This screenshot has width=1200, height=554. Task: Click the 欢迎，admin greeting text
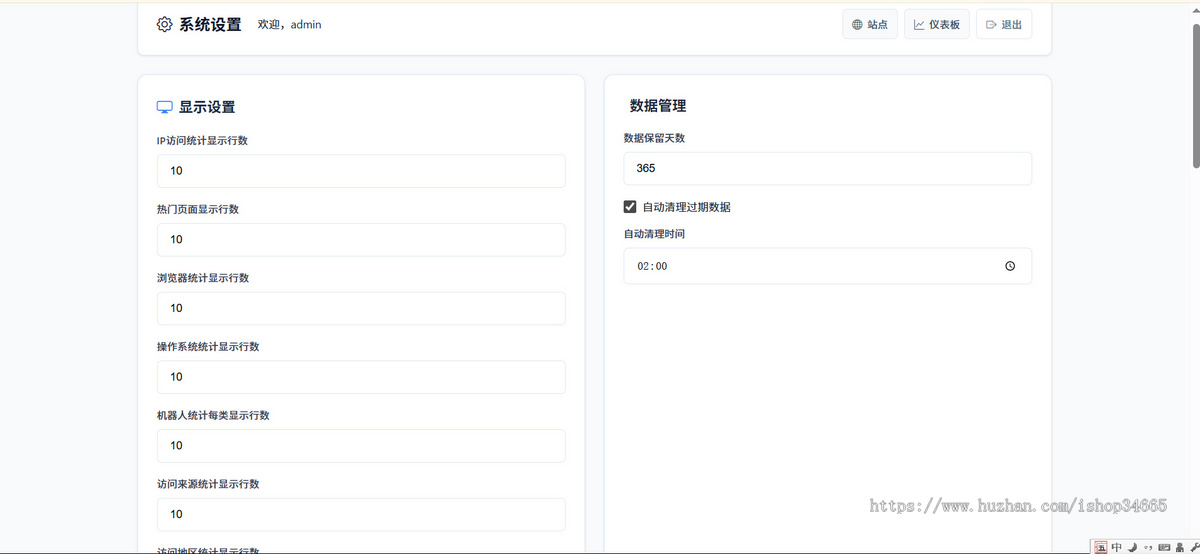290,24
